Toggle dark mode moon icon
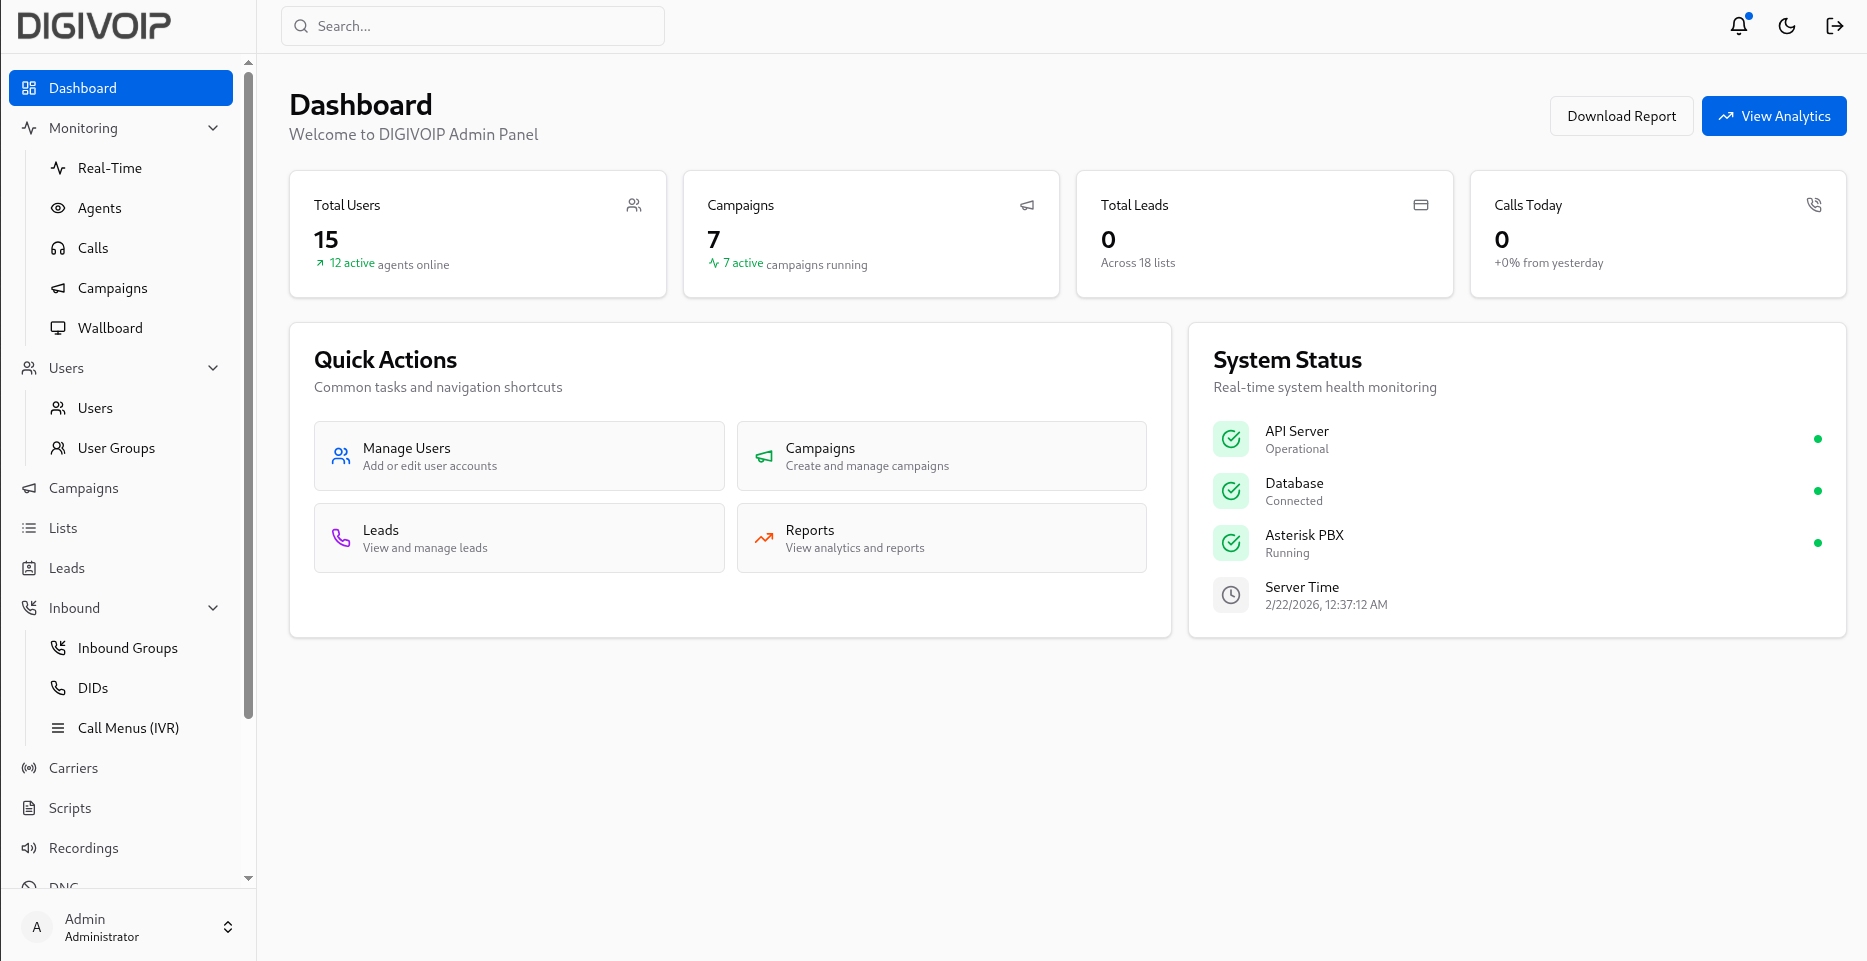 [x=1787, y=26]
